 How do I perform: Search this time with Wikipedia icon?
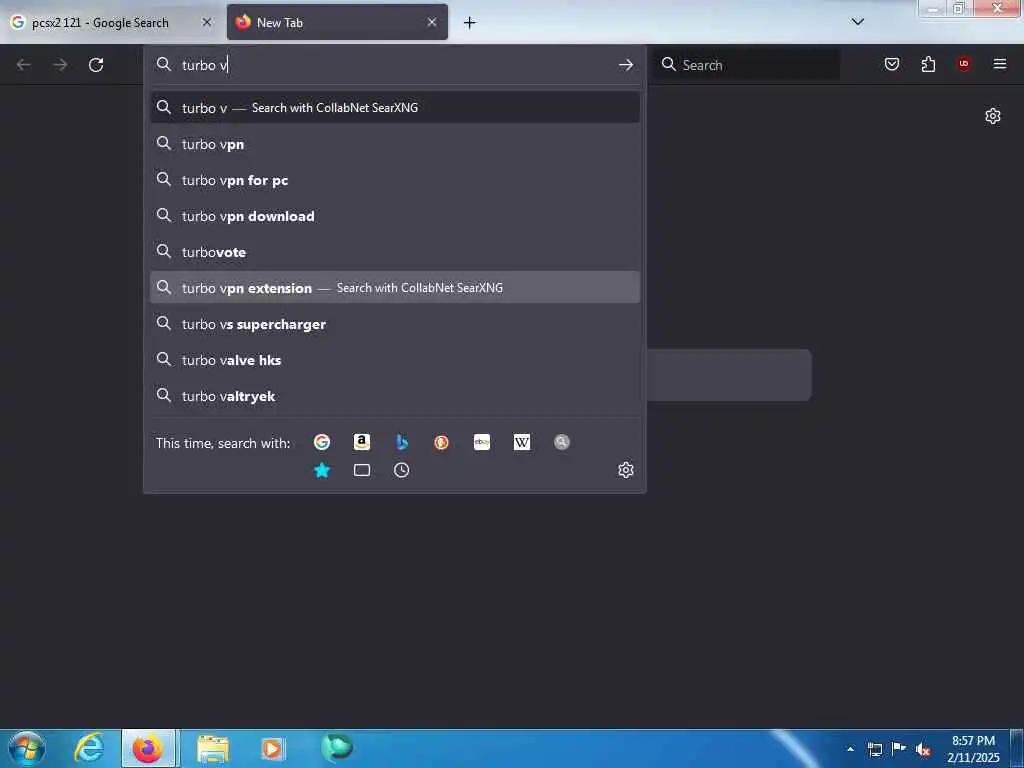click(x=522, y=442)
